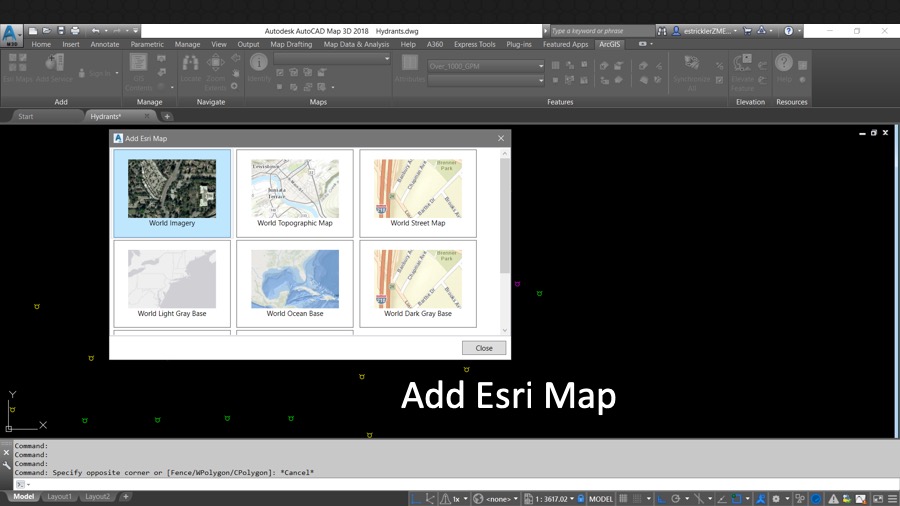Switch to the Layout1 tab
Screen dimensions: 900x506
coord(59,497)
